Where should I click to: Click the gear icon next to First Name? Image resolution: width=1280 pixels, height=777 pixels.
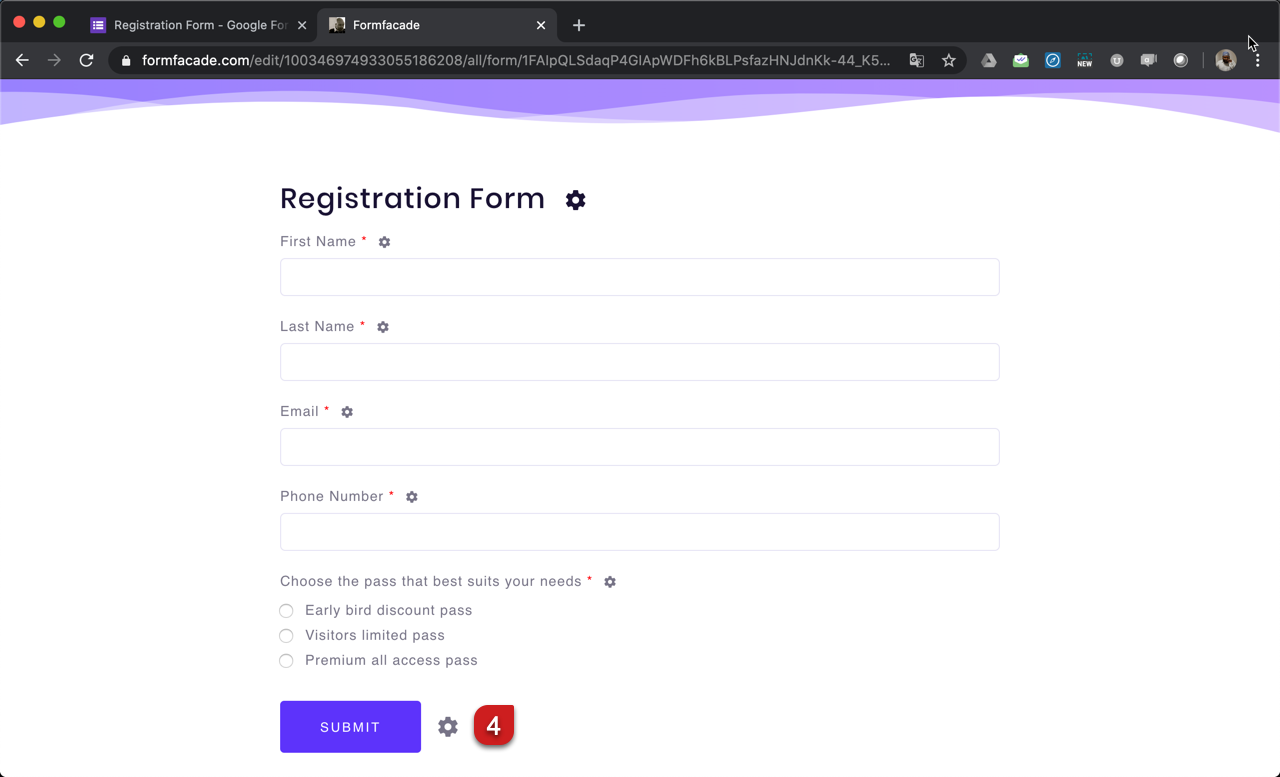coord(384,242)
